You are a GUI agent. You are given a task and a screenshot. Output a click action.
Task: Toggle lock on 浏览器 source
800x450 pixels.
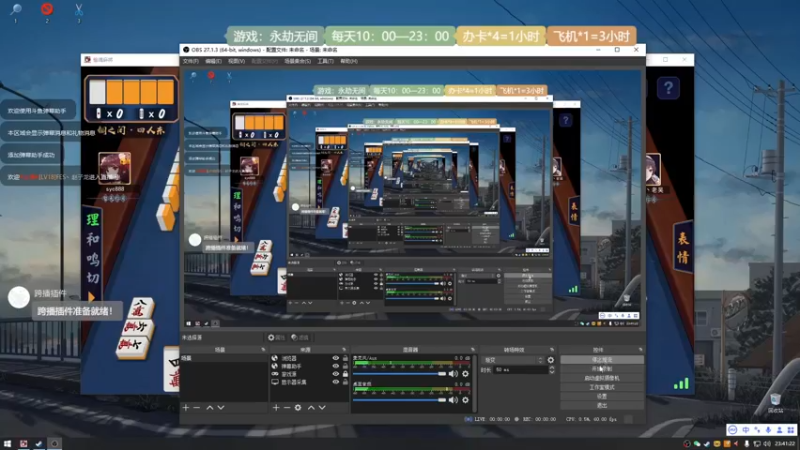345,358
